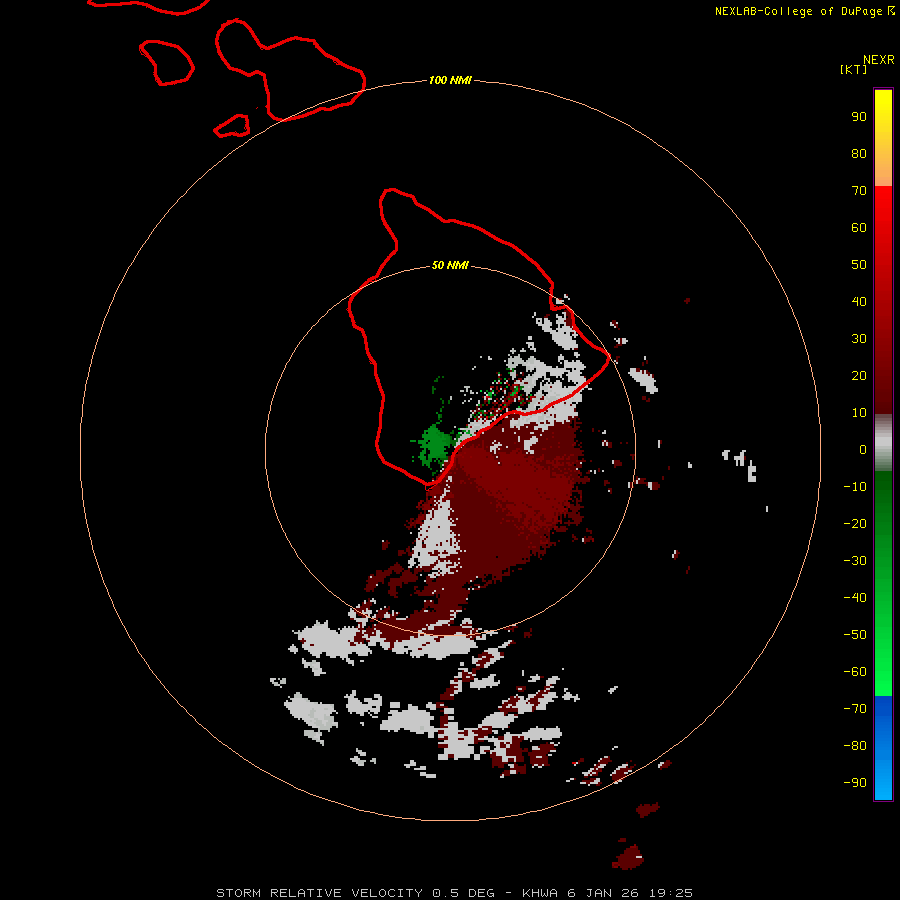The image size is (900, 900).
Task: Click the positive 90 scale value
Action: (859, 117)
